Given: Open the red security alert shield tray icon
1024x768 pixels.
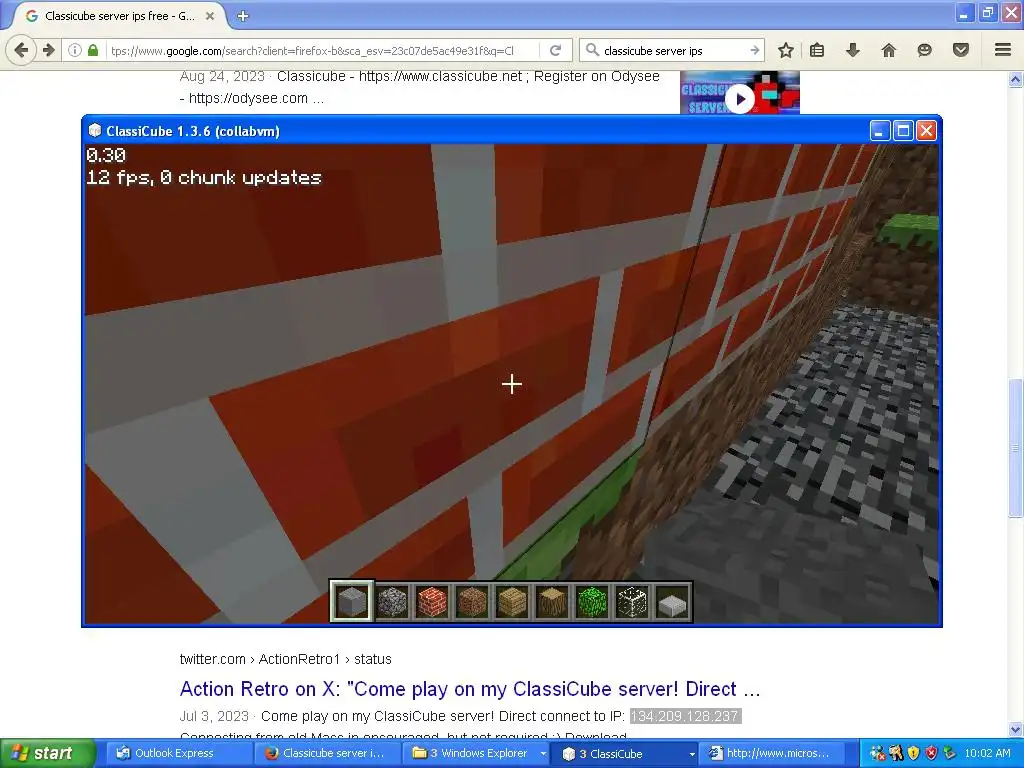Looking at the screenshot, I should 931,753.
